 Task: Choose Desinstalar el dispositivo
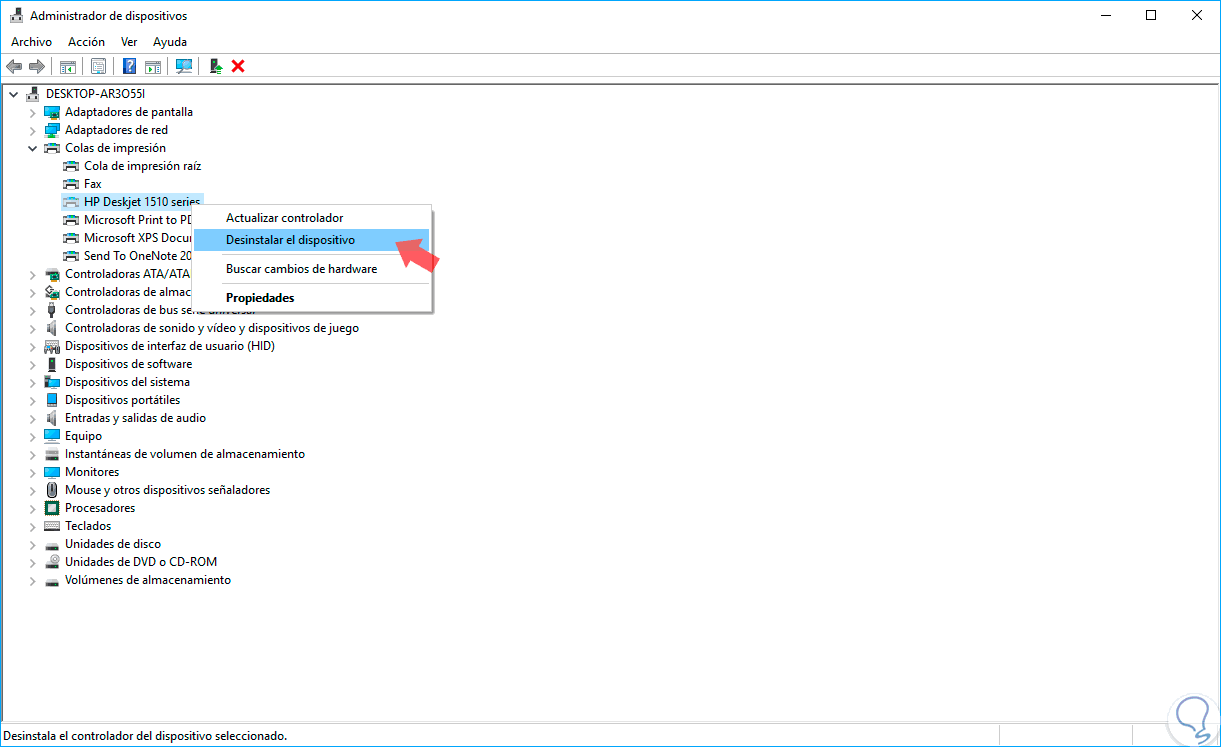[x=312, y=240]
